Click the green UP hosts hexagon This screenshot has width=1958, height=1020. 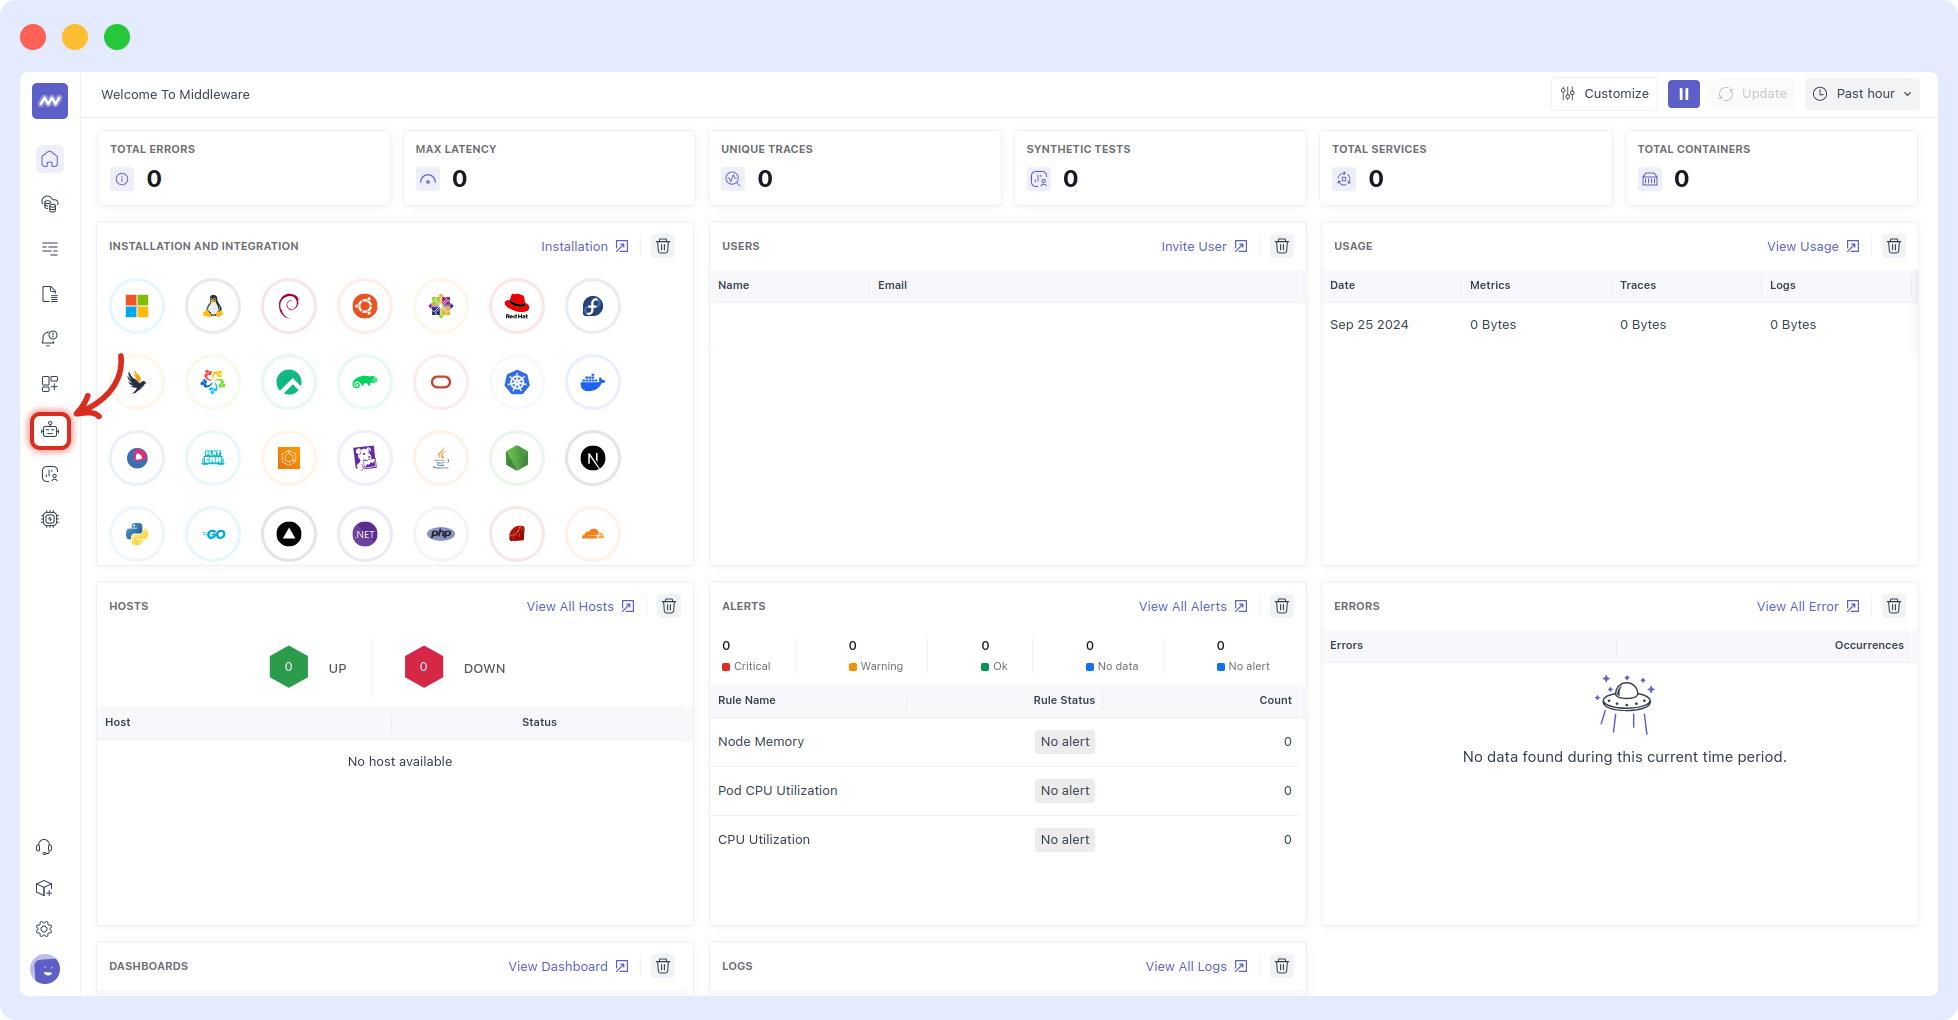(288, 666)
